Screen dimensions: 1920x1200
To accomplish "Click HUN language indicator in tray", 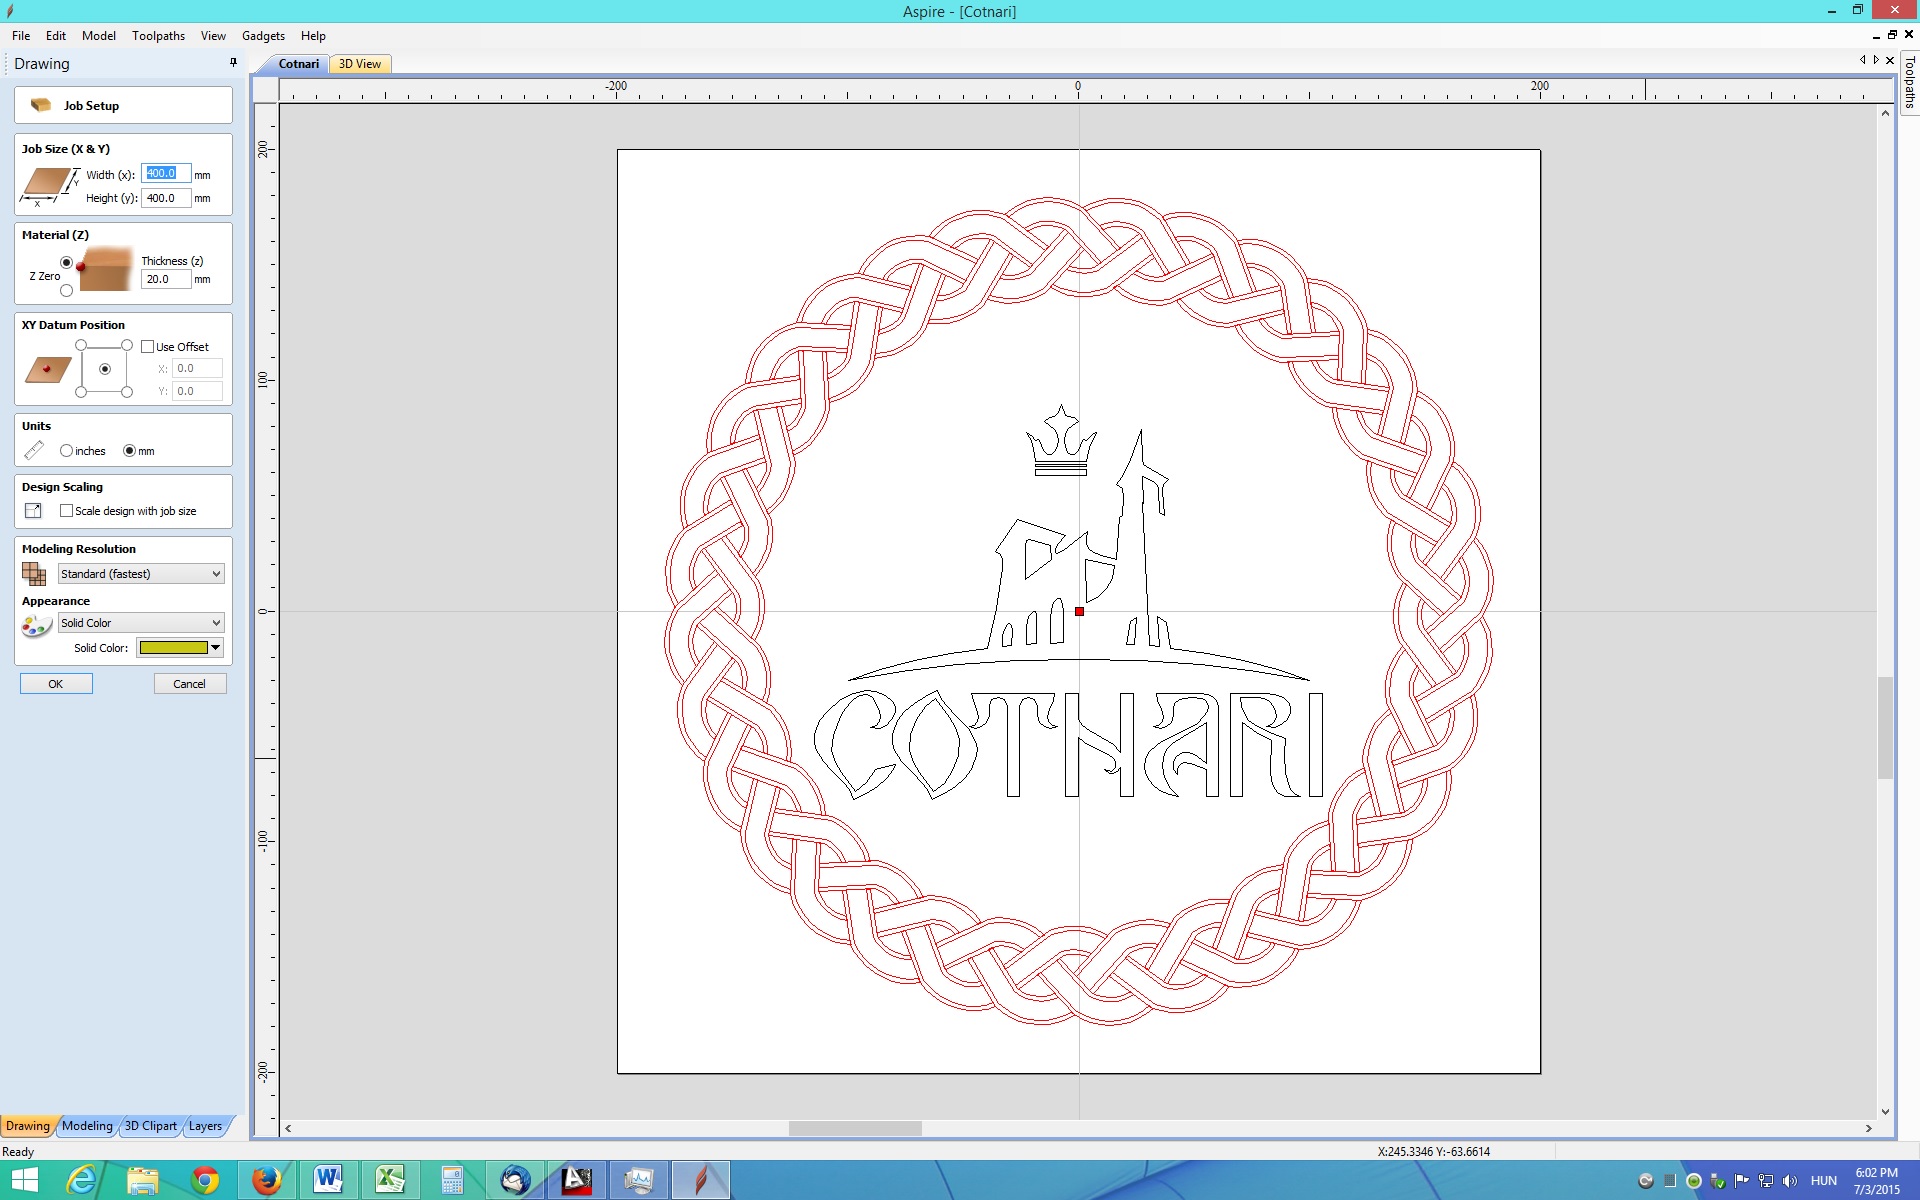I will tap(1824, 1181).
